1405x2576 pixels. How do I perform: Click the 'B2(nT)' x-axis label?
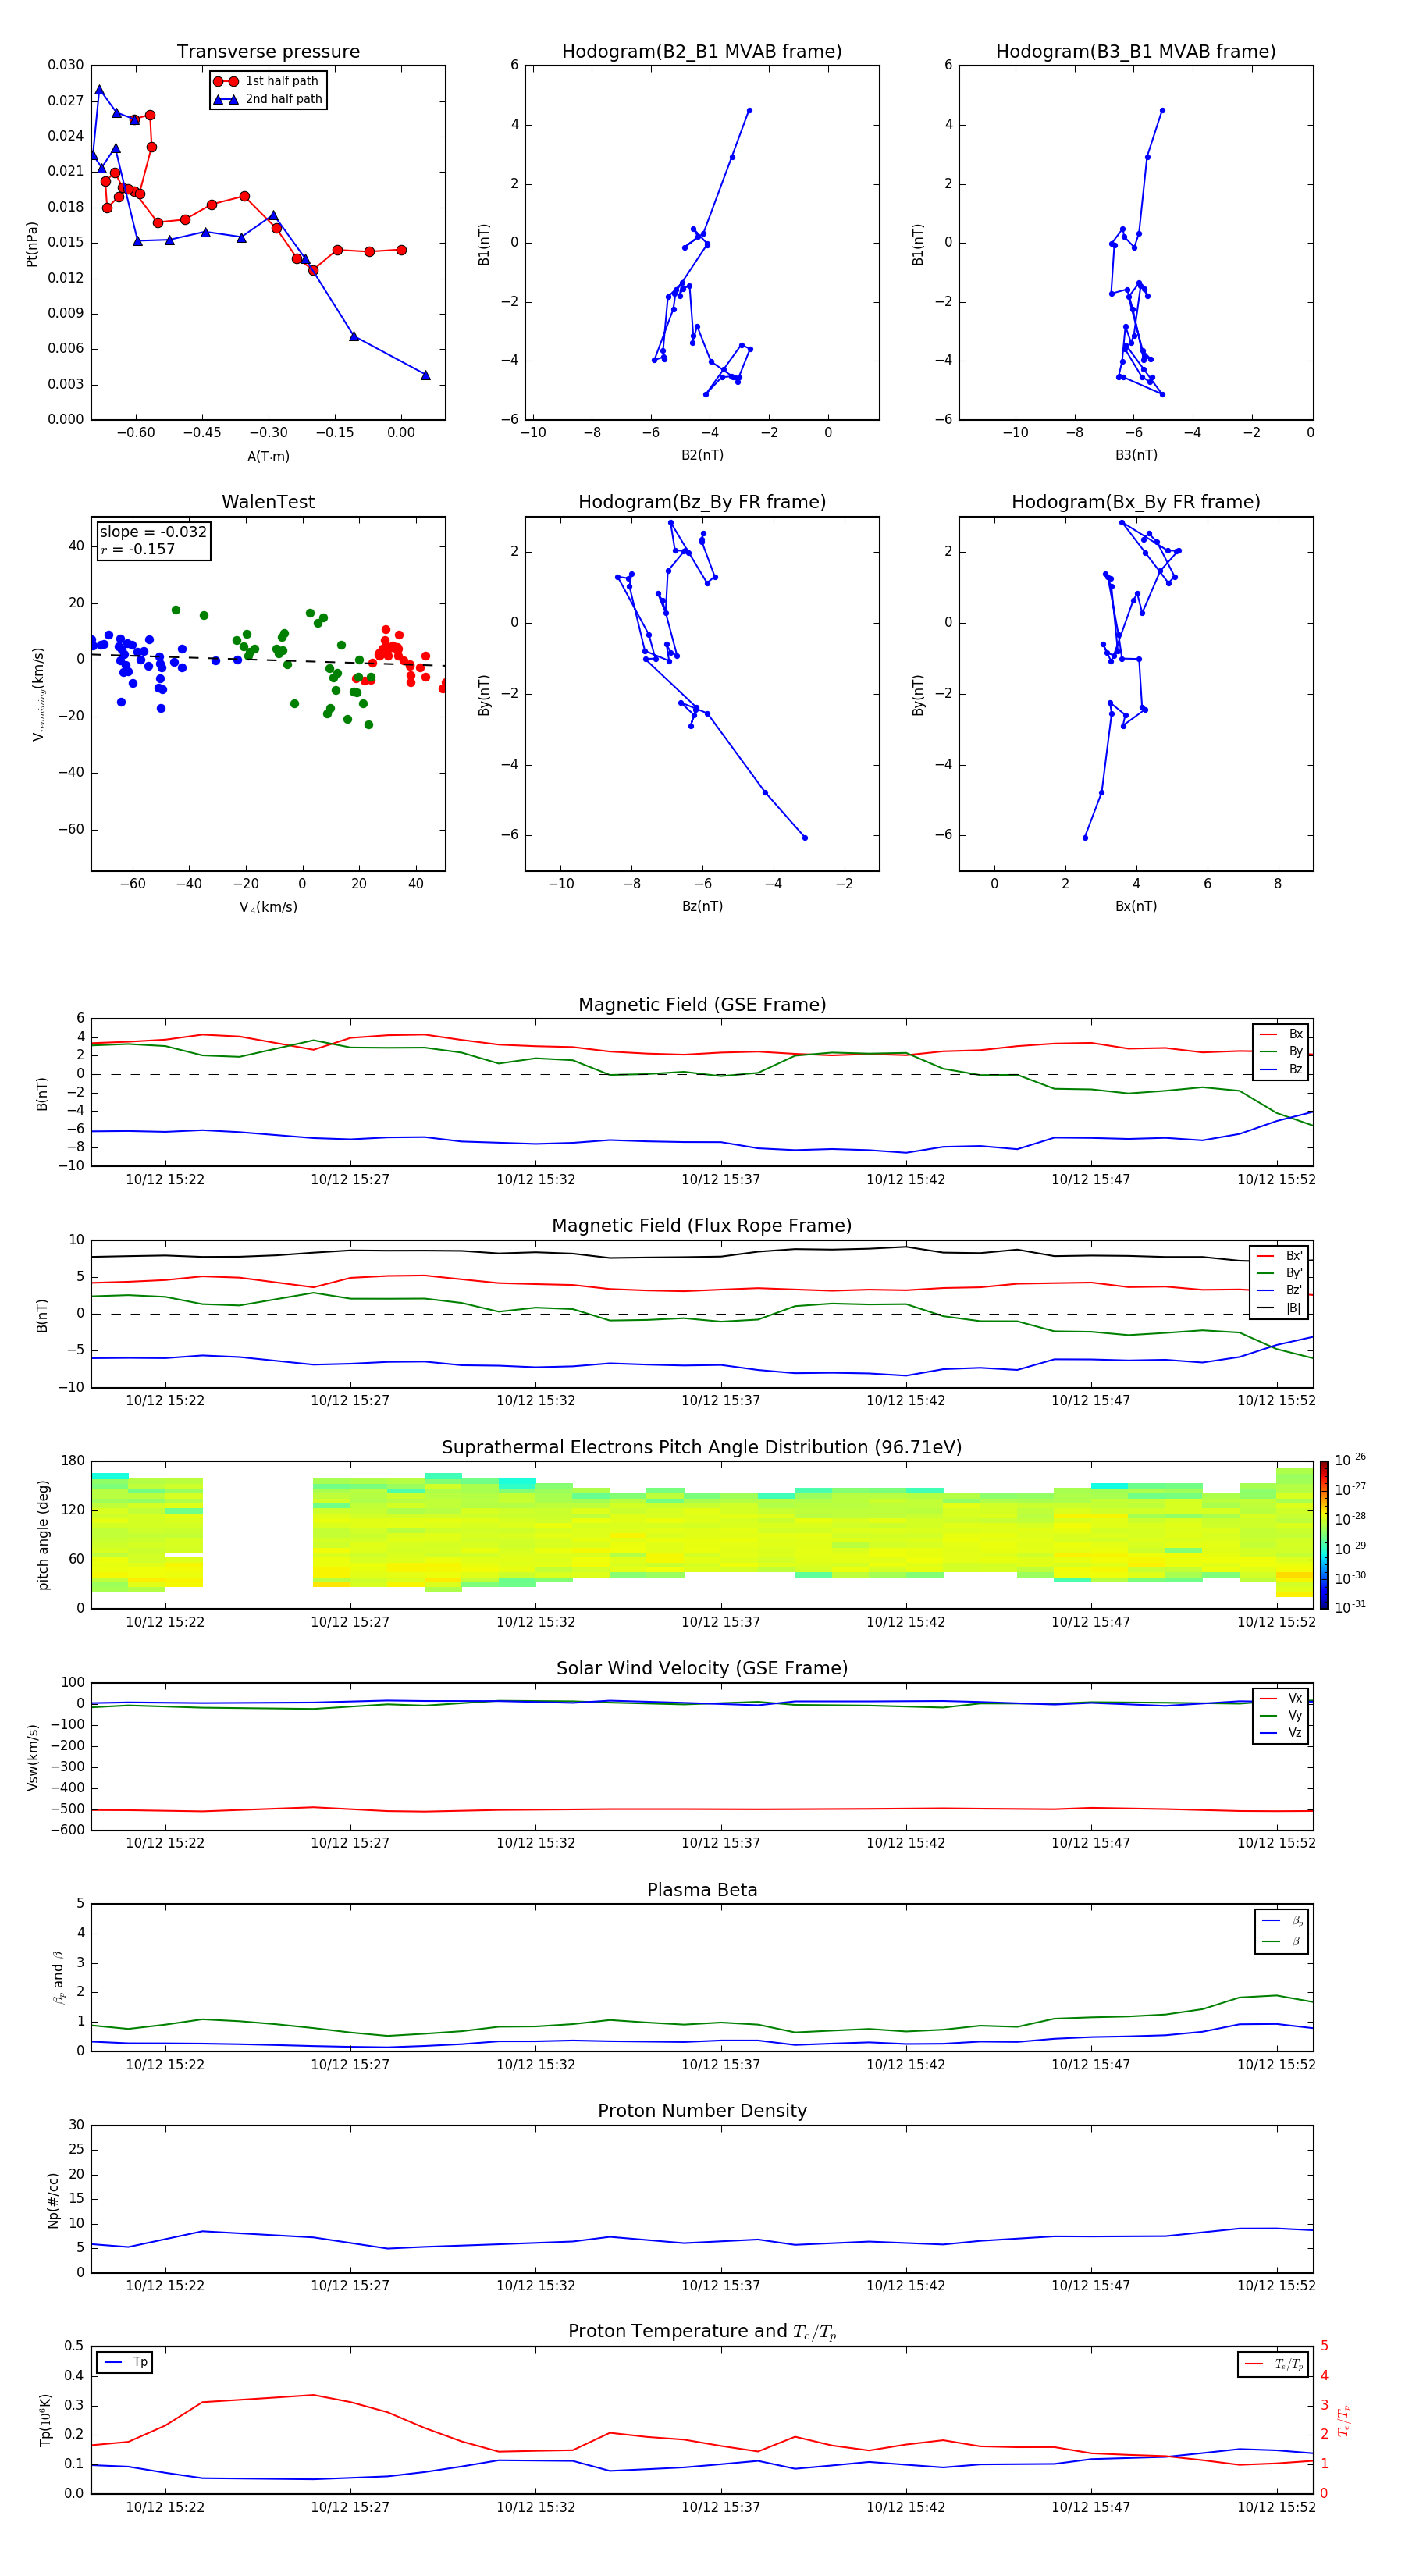click(x=702, y=455)
